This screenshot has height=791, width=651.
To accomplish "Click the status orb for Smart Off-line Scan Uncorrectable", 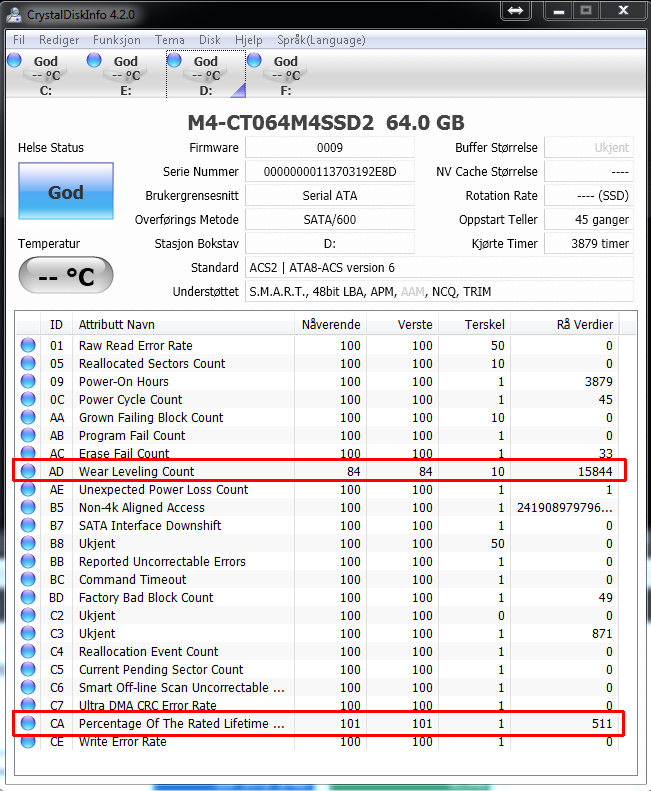I will 28,687.
